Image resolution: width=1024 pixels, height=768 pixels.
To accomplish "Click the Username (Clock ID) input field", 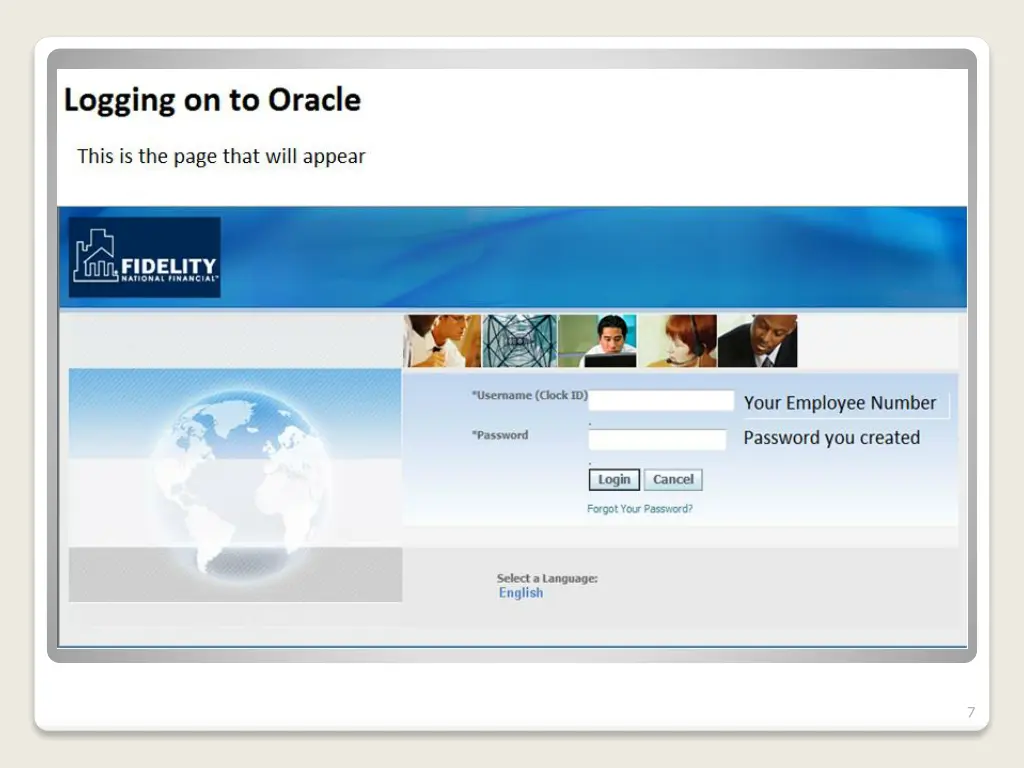I will 661,400.
